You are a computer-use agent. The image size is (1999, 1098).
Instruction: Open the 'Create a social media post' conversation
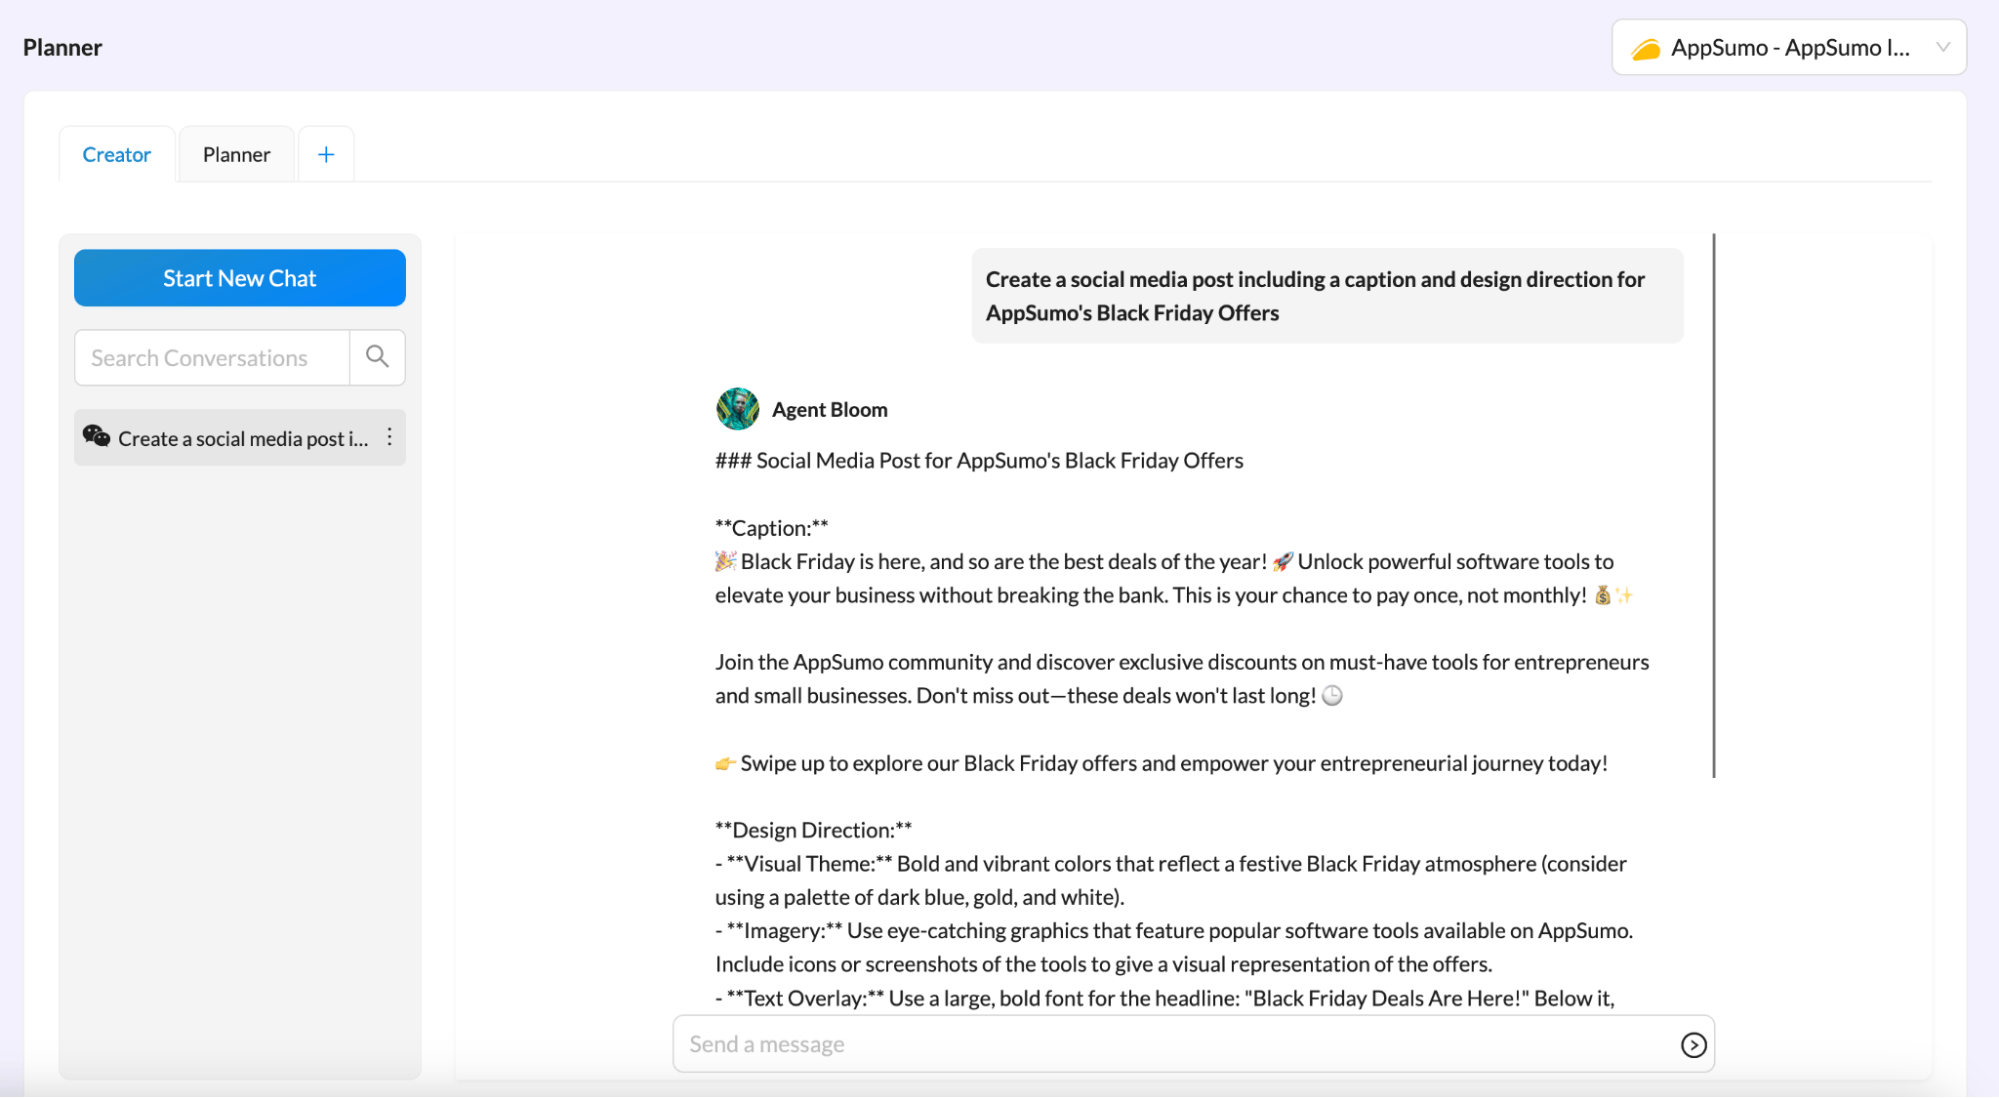pyautogui.click(x=242, y=438)
